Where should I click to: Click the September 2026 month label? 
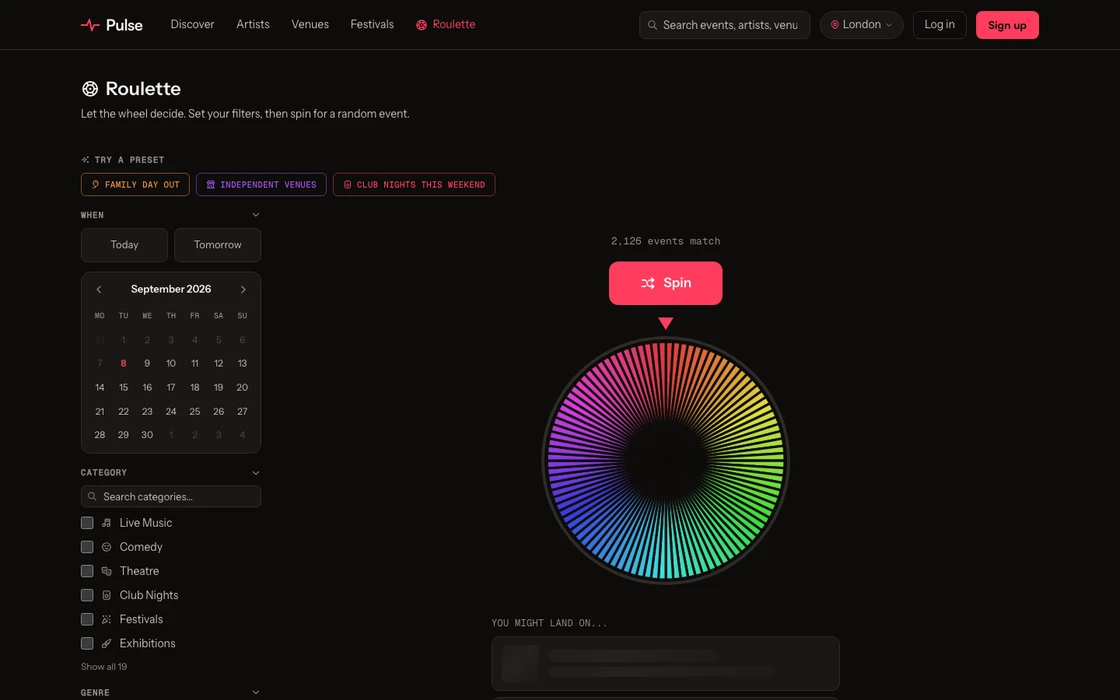click(171, 289)
